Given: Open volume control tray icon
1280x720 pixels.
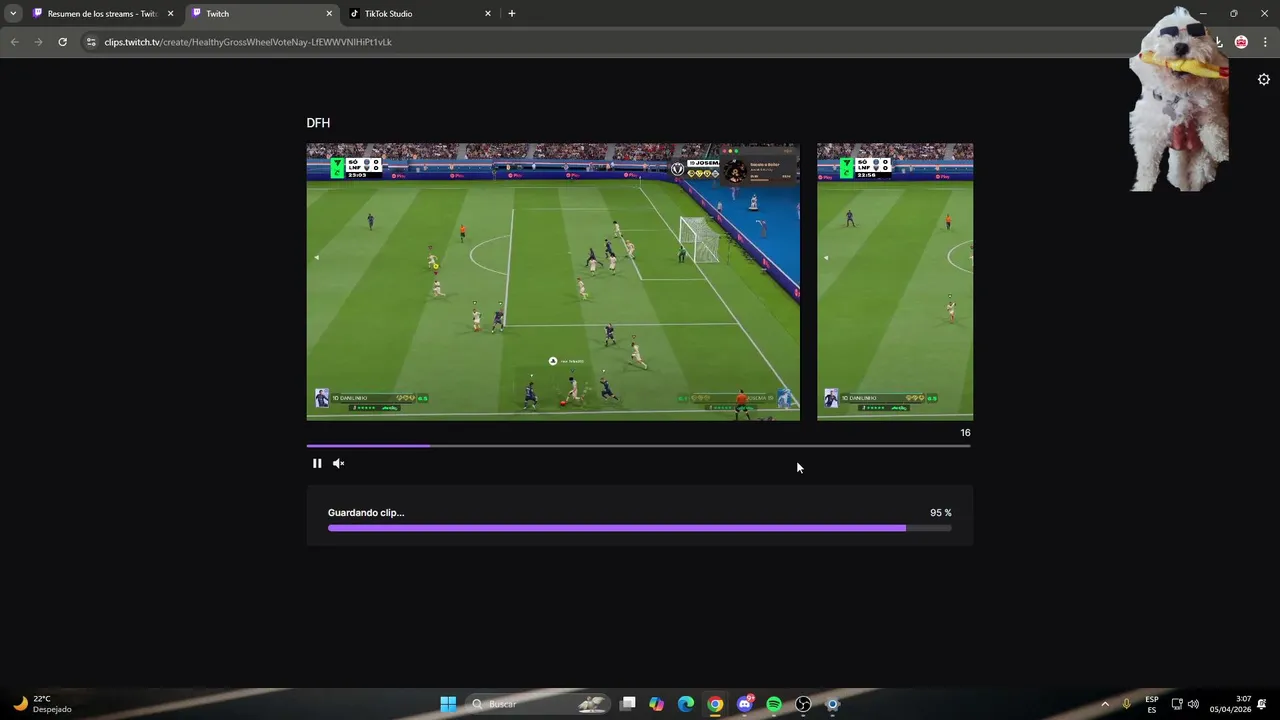Looking at the screenshot, I should (x=1193, y=704).
